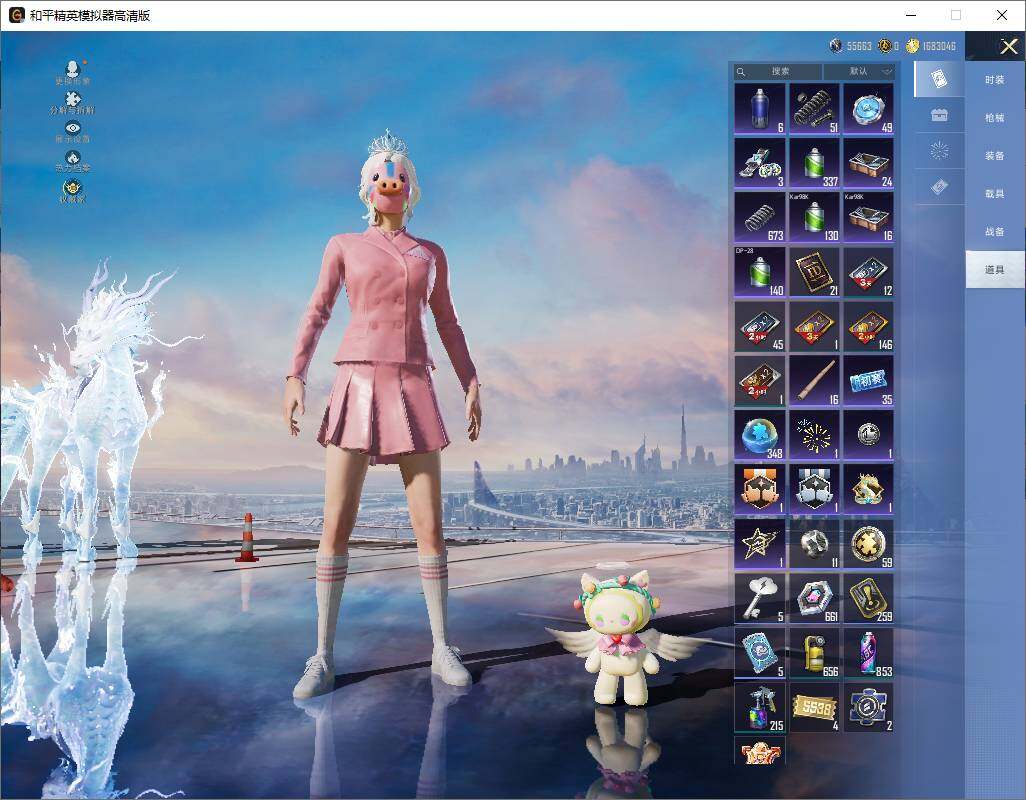The height and width of the screenshot is (800, 1026).
Task: Close the inventory with the X button
Action: [x=1008, y=46]
